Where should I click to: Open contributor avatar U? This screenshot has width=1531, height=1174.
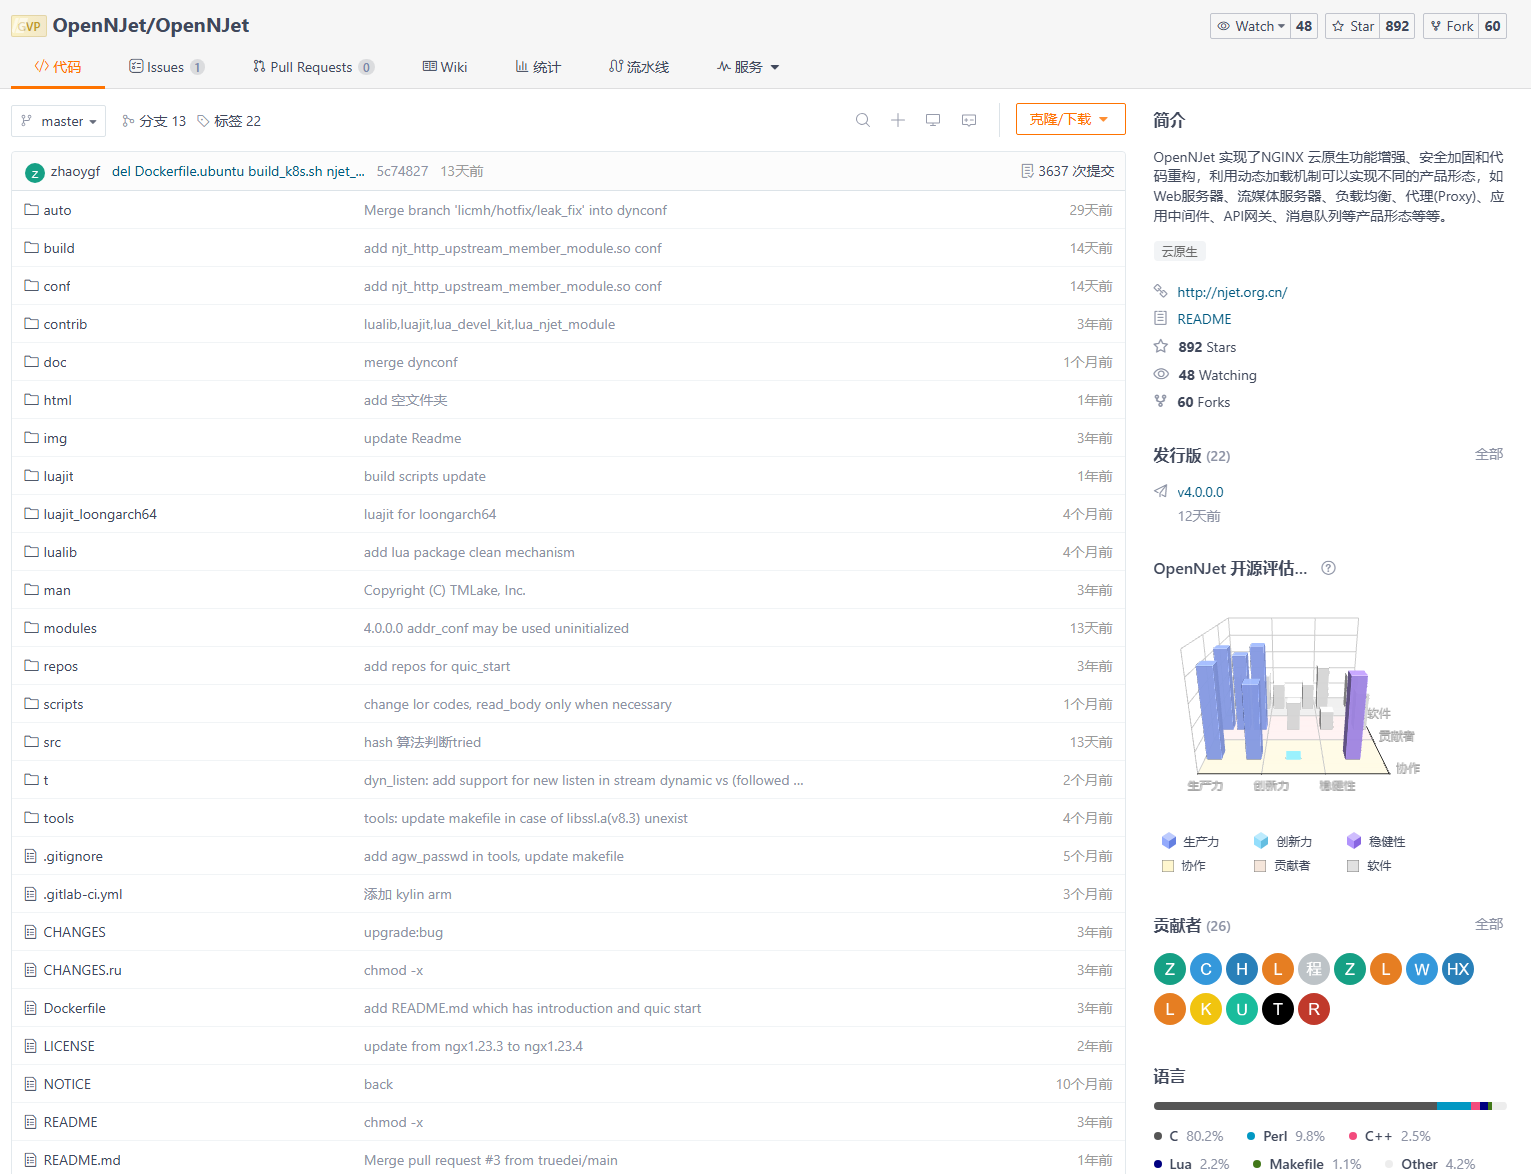point(1242,1009)
